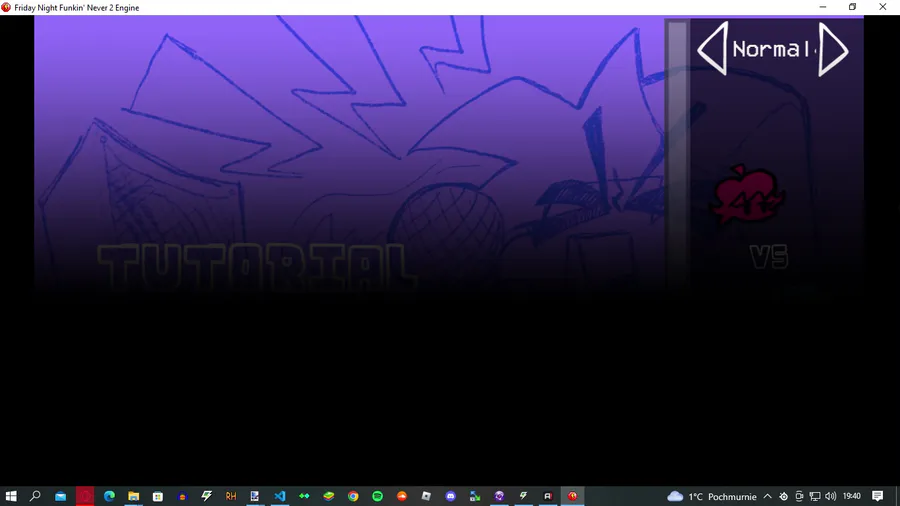900x506 pixels.
Task: Show hidden system tray icons
Action: tap(767, 496)
